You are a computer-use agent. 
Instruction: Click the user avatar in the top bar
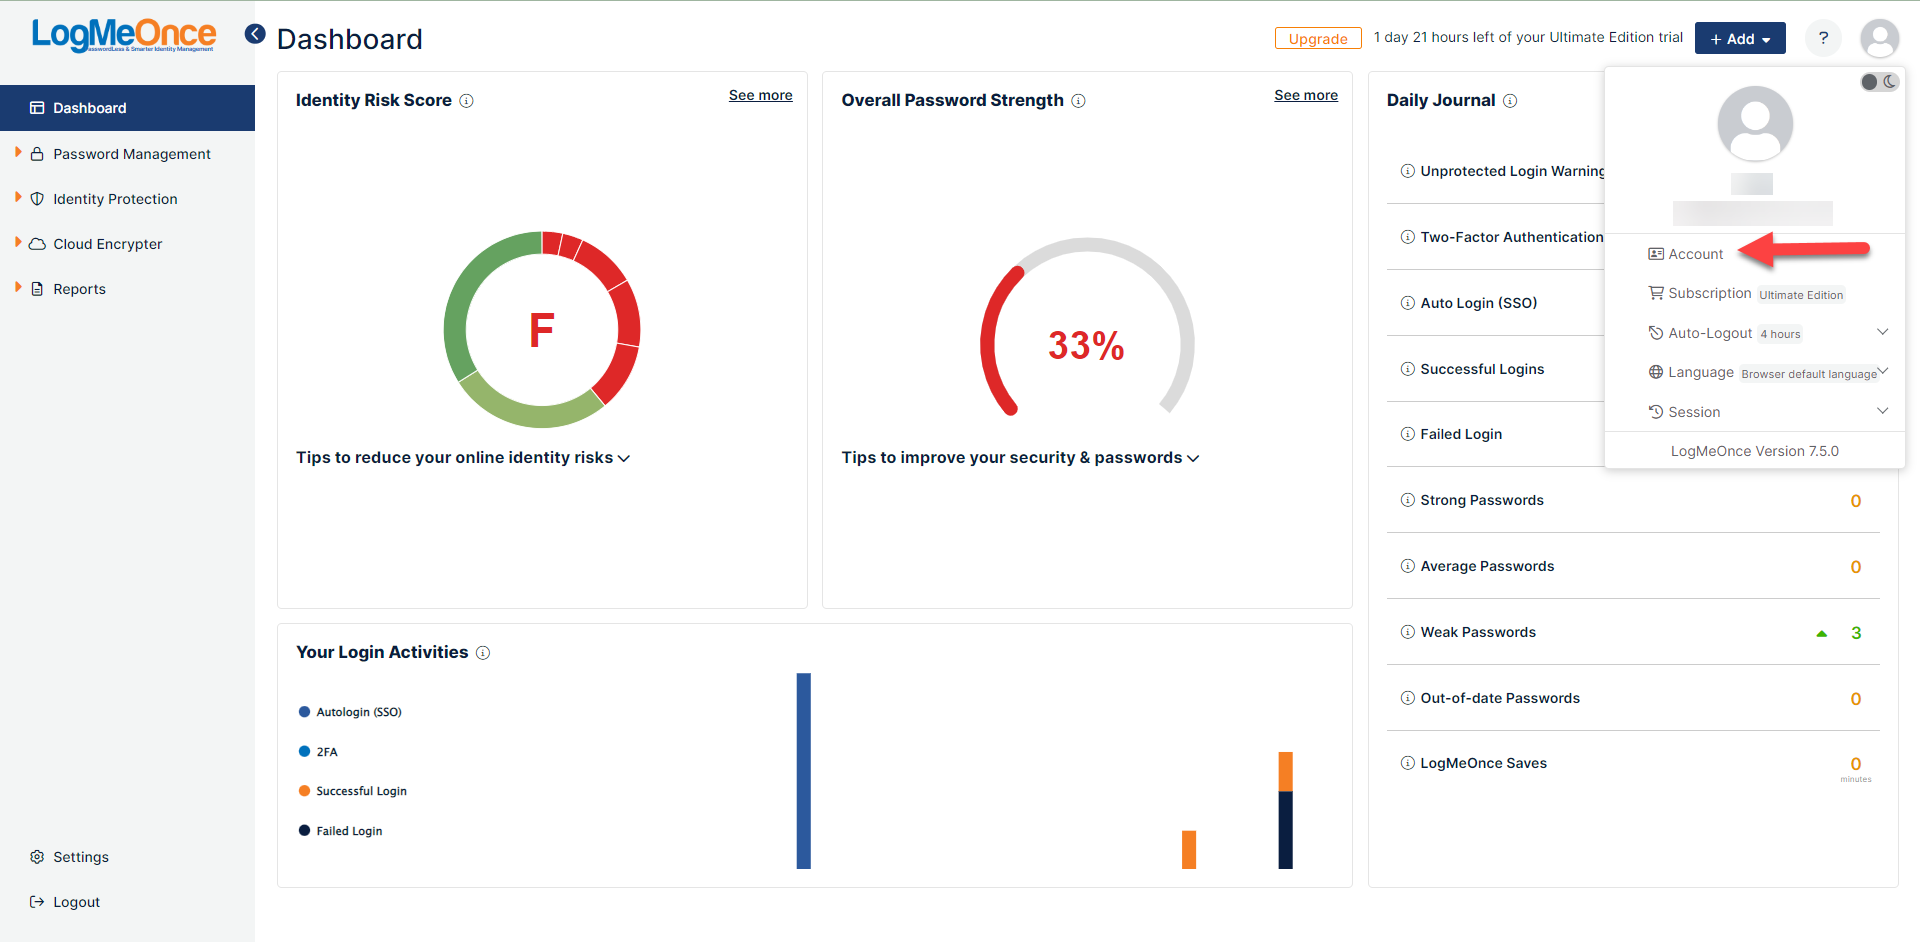click(1879, 38)
